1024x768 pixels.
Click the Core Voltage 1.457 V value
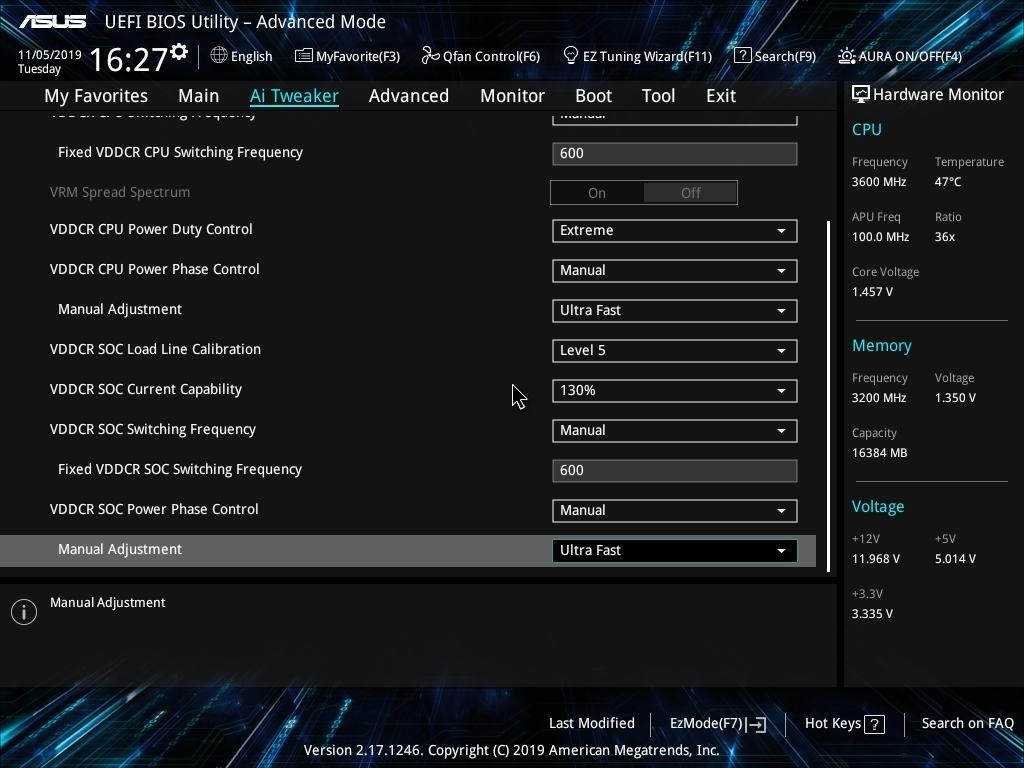click(x=872, y=291)
